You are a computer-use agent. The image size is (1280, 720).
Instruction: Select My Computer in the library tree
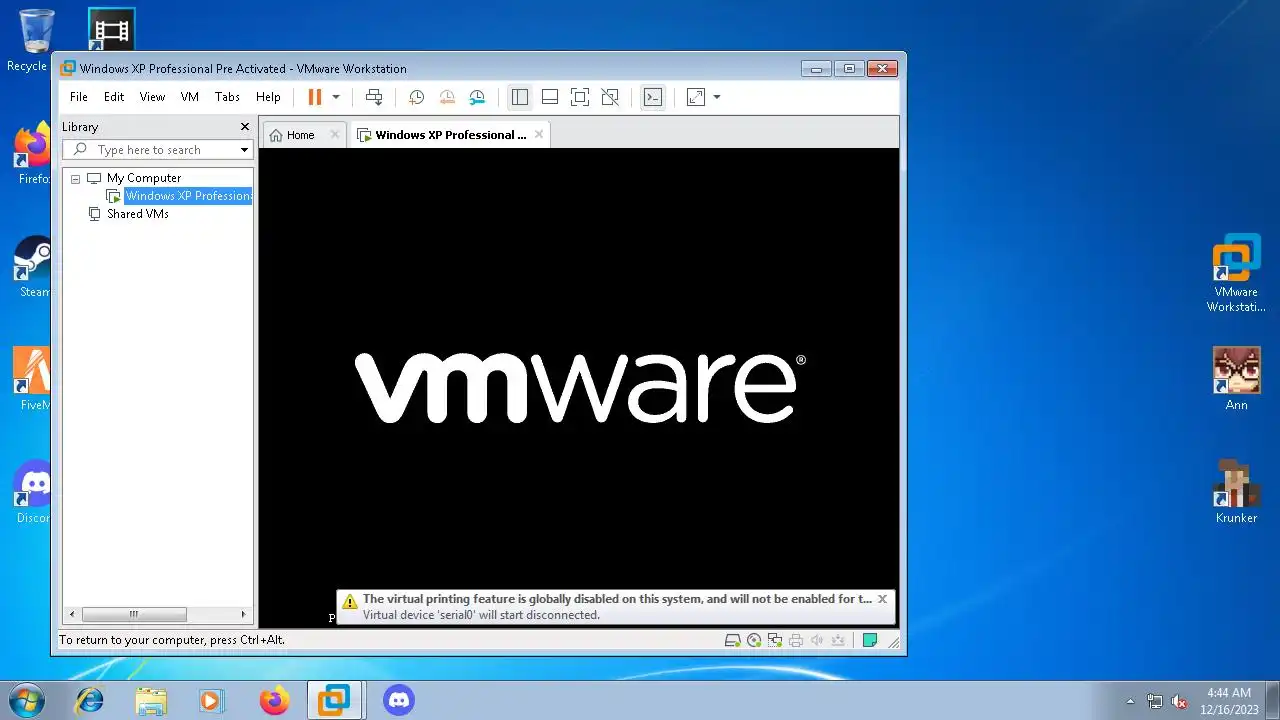[x=143, y=178]
